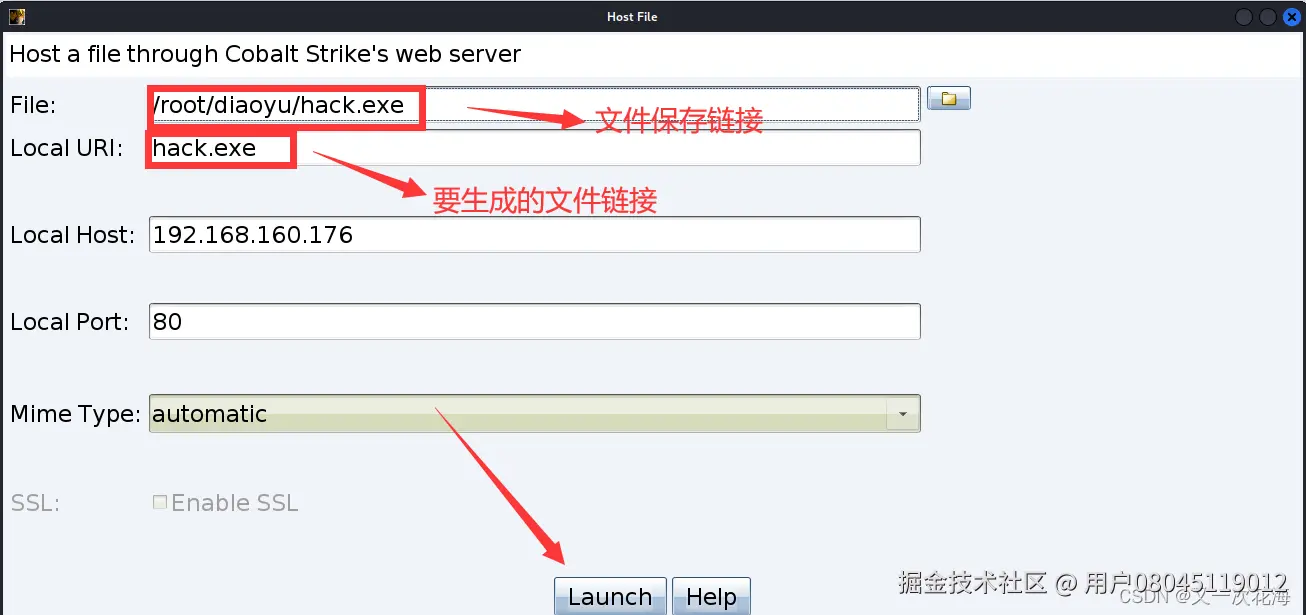This screenshot has width=1306, height=615.
Task: Close the Host File dialog
Action: [x=1290, y=17]
